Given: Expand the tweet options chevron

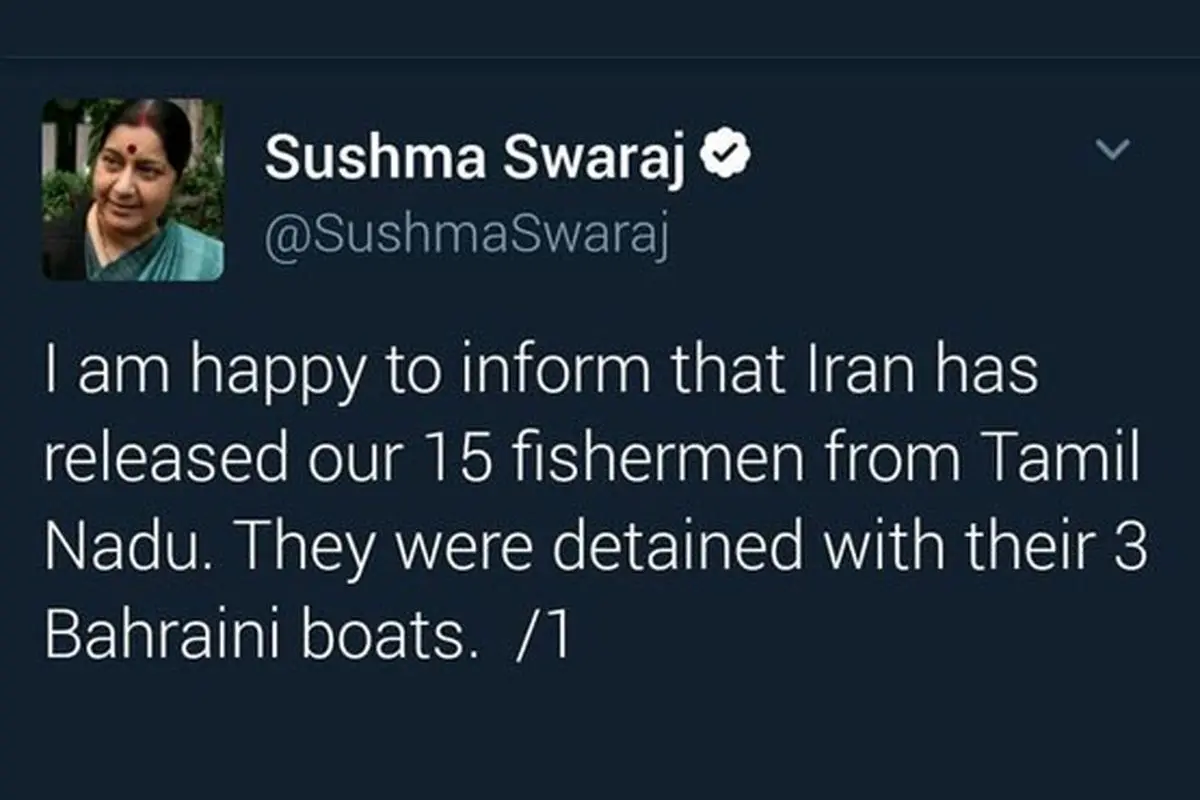Looking at the screenshot, I should point(1112,151).
